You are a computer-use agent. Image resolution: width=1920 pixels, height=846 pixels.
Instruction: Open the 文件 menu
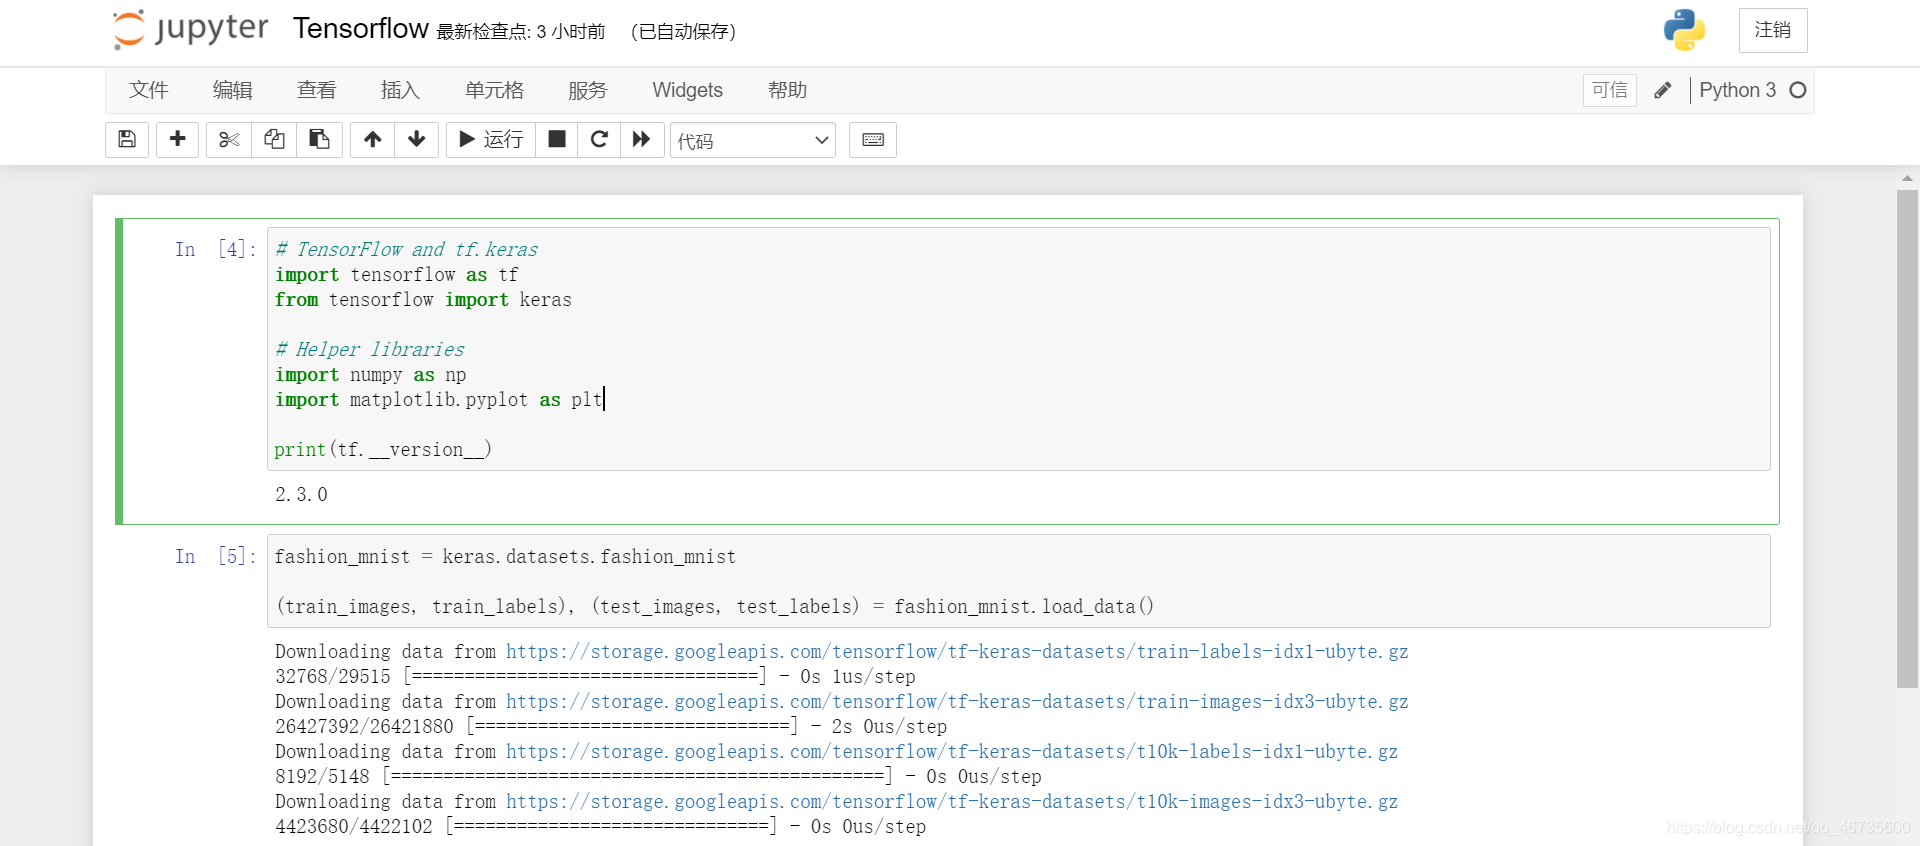(148, 90)
